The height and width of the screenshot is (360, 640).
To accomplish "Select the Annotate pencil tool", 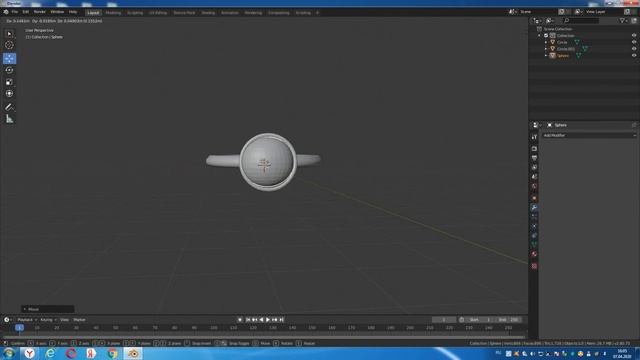I will coord(9,107).
